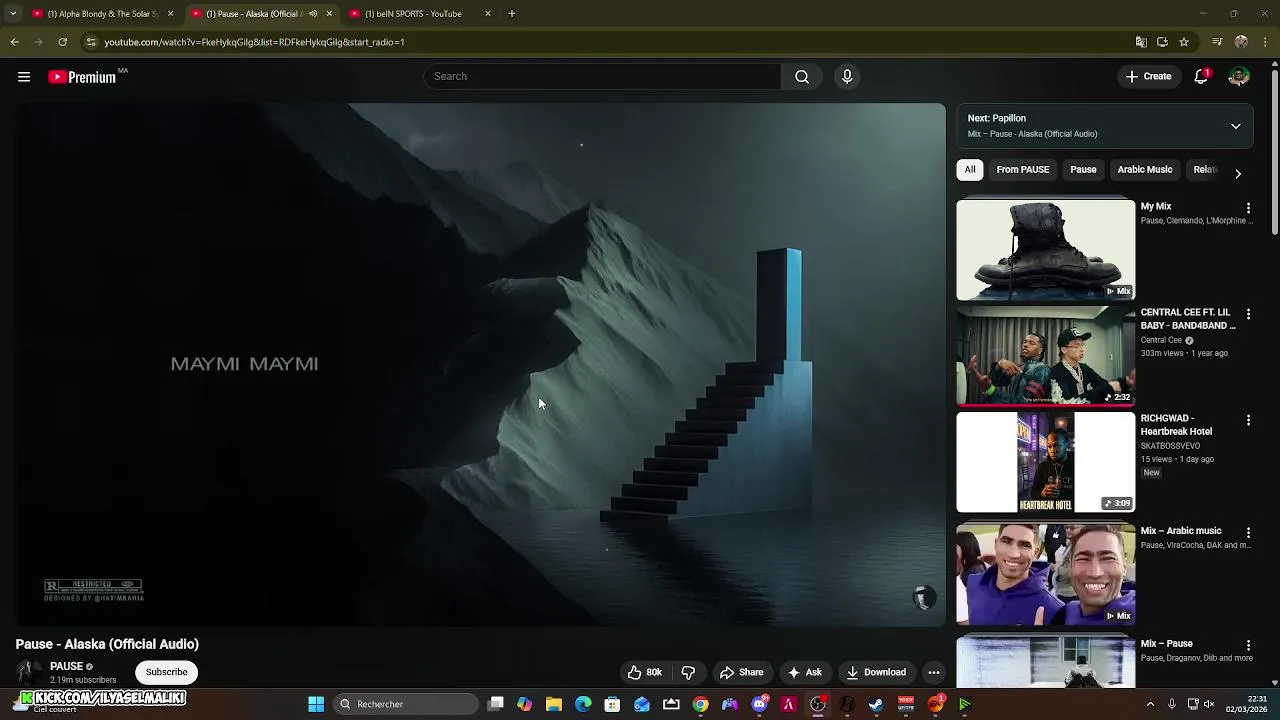The width and height of the screenshot is (1280, 720).
Task: Open the account avatar menu
Action: (1239, 77)
